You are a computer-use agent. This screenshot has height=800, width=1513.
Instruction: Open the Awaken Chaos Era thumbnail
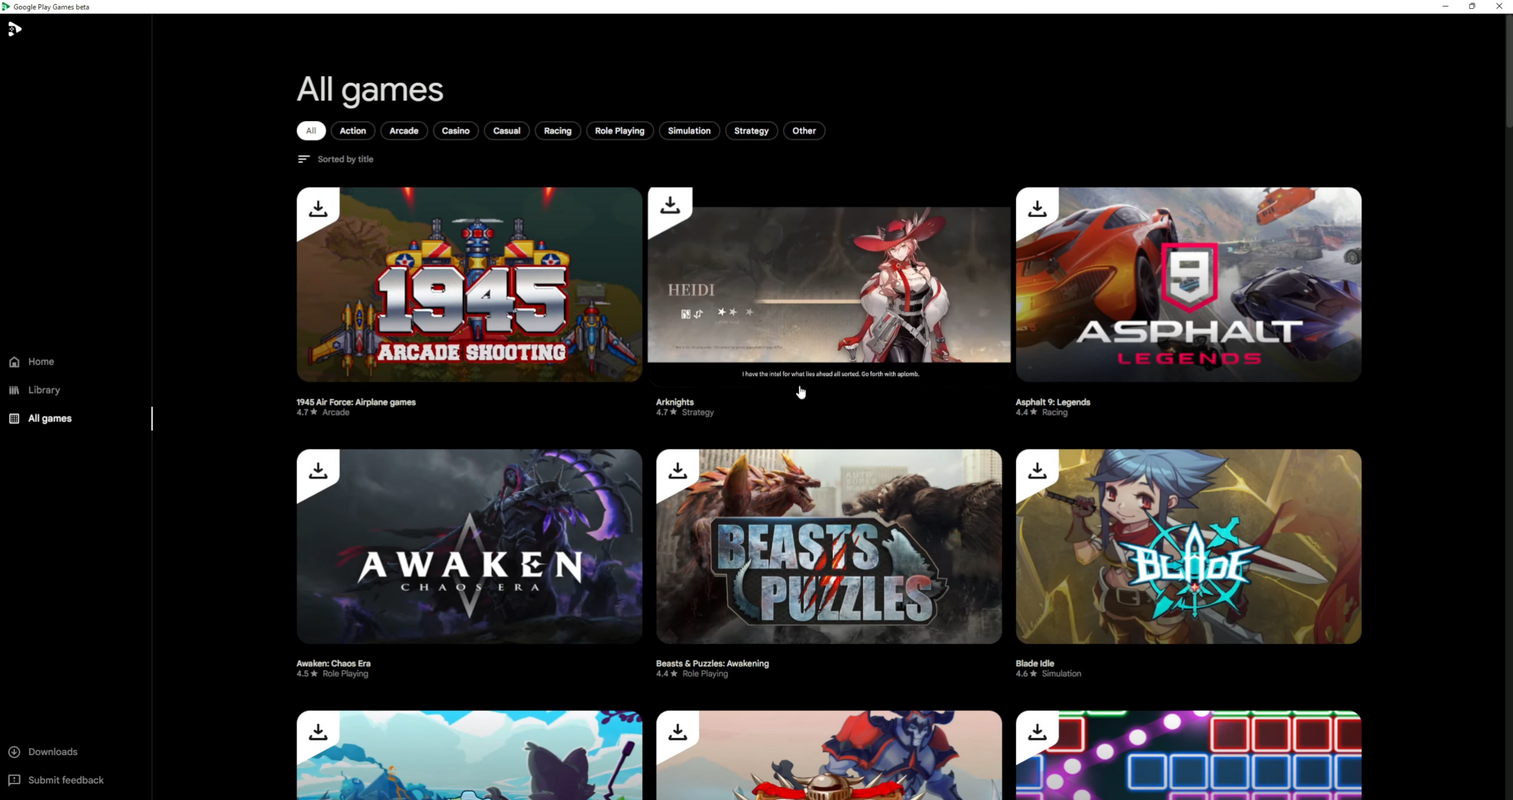469,546
